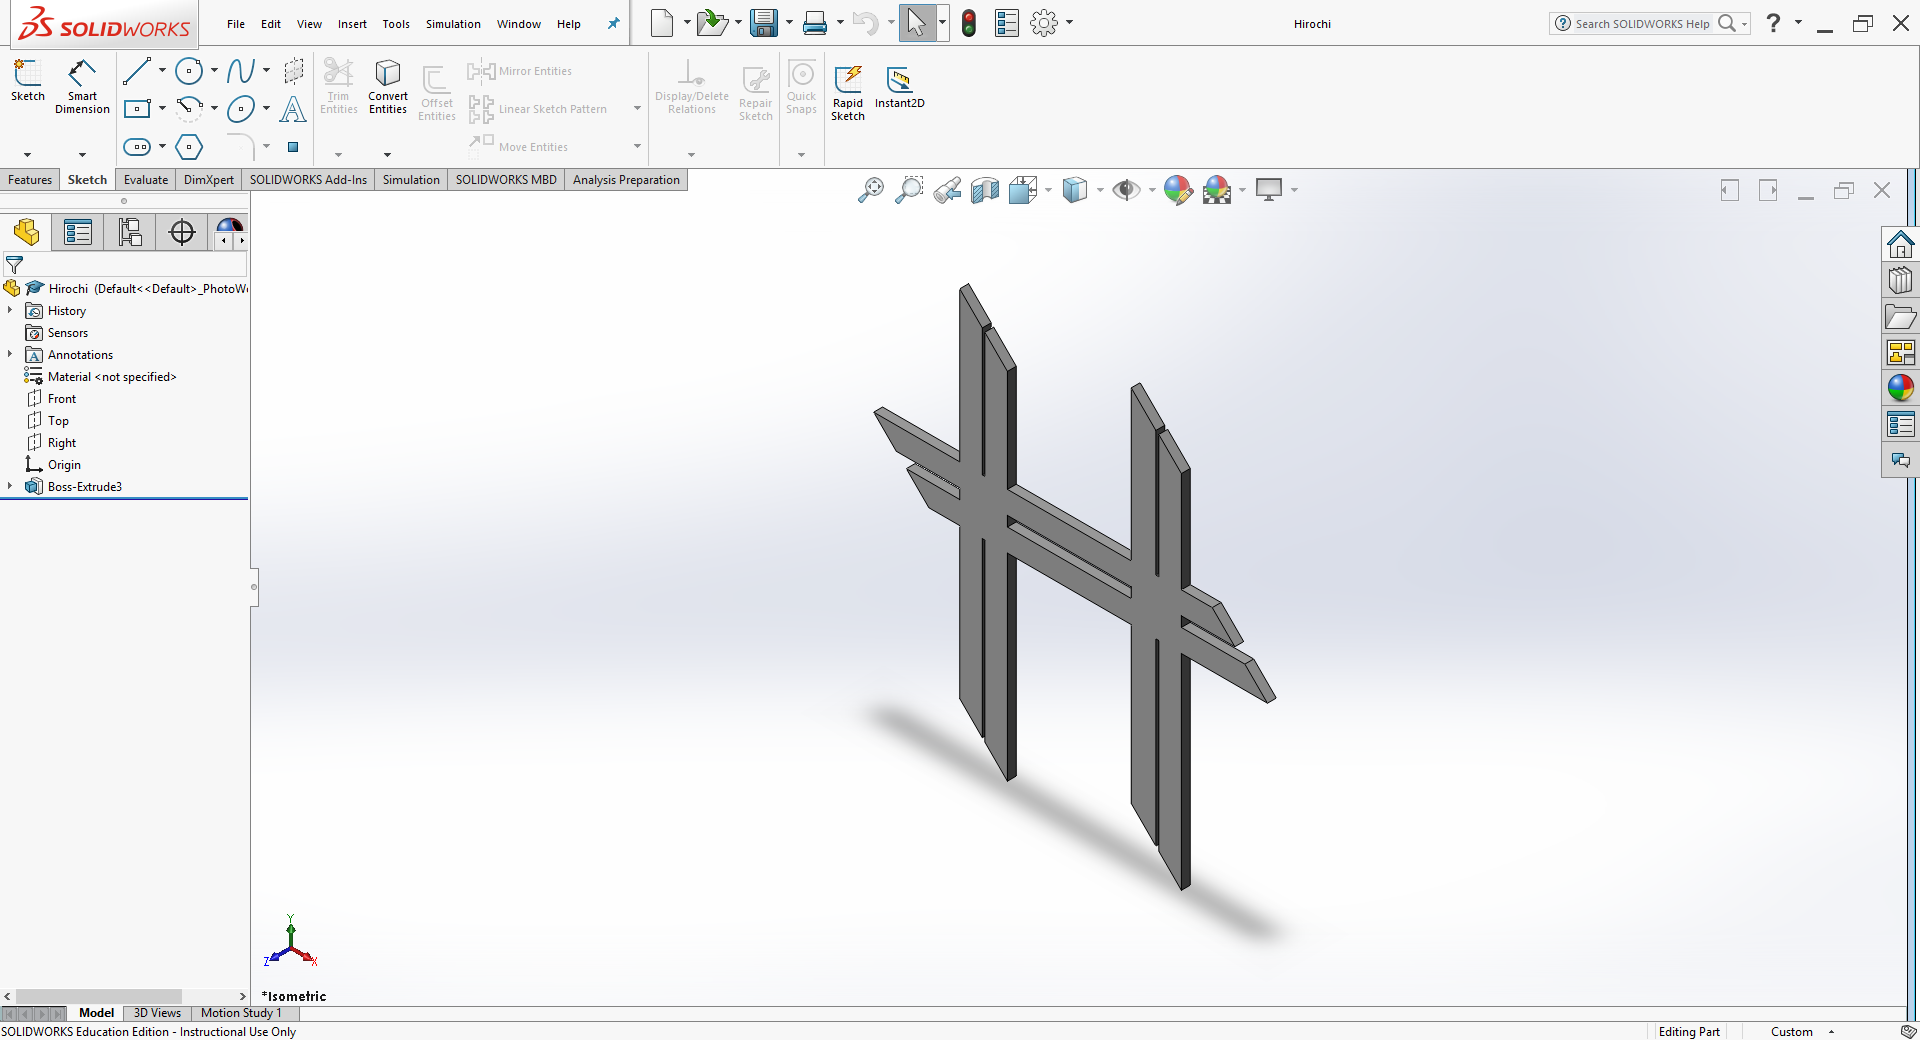The width and height of the screenshot is (1920, 1040).
Task: Open ConfigurationManager tab
Action: point(130,232)
